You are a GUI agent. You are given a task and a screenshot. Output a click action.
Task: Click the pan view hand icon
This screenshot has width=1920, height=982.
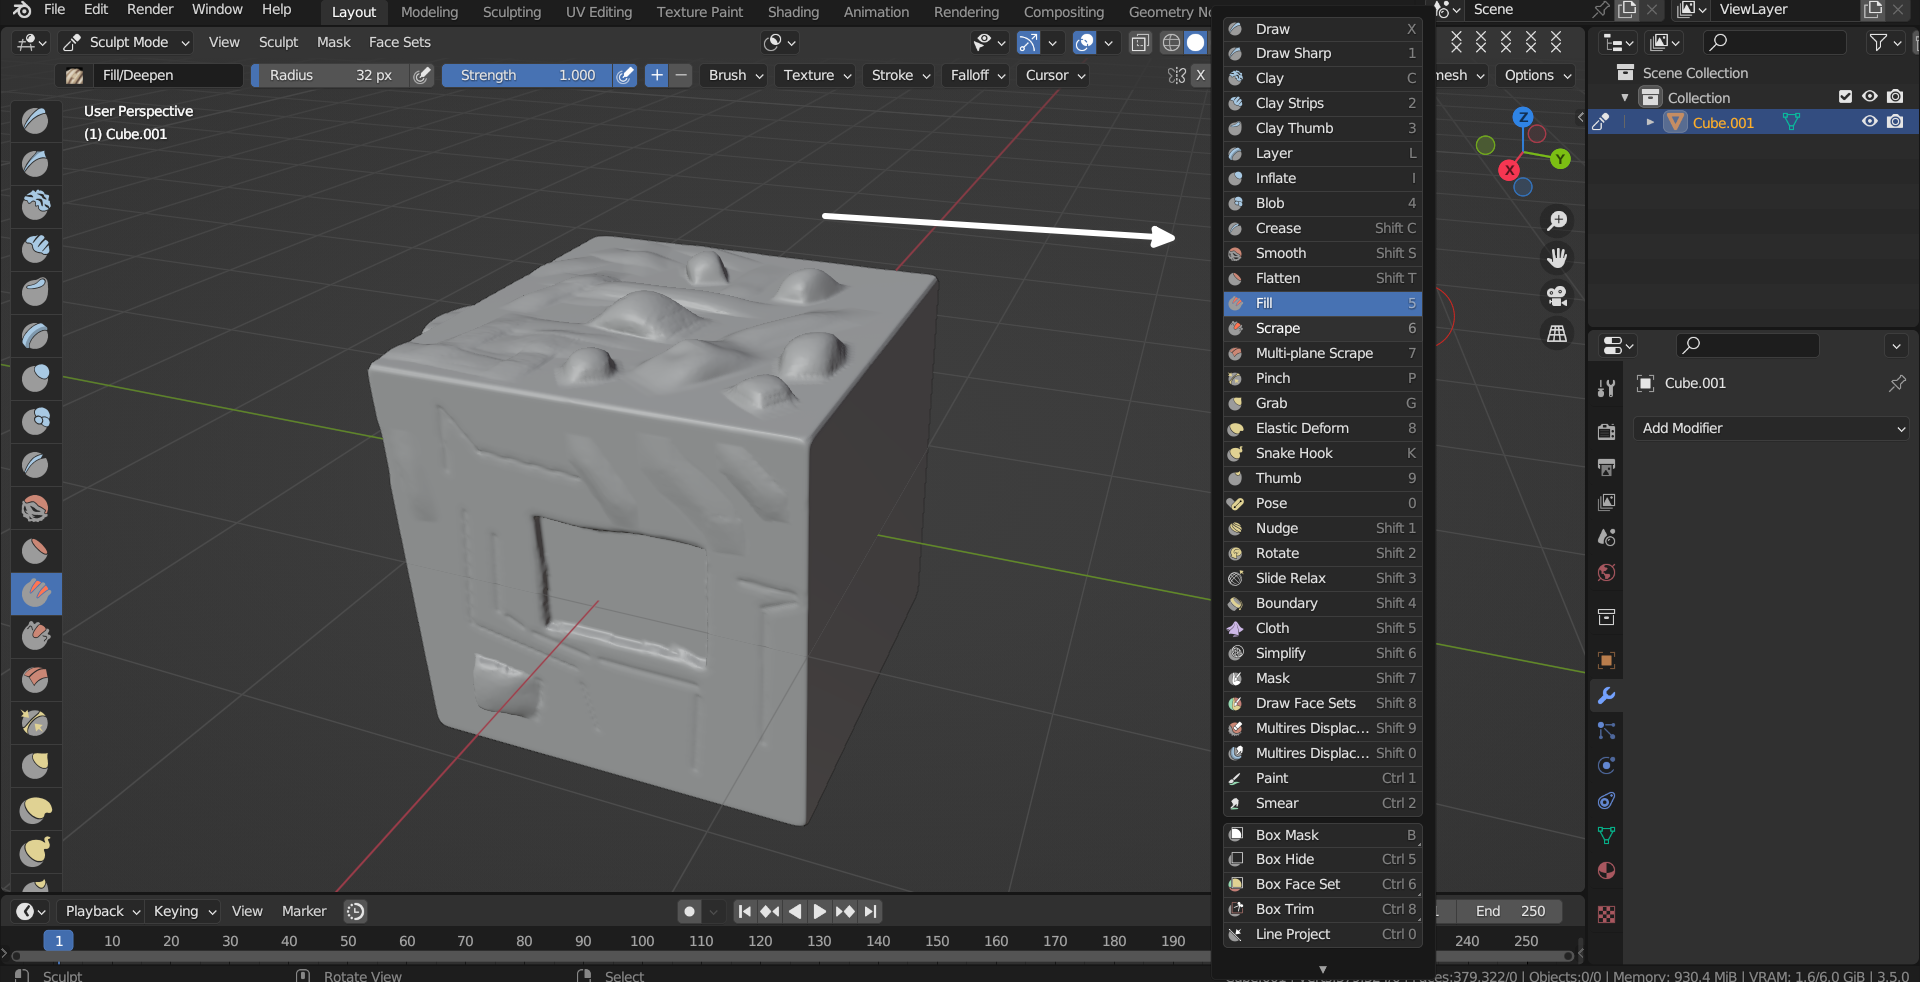pyautogui.click(x=1557, y=258)
